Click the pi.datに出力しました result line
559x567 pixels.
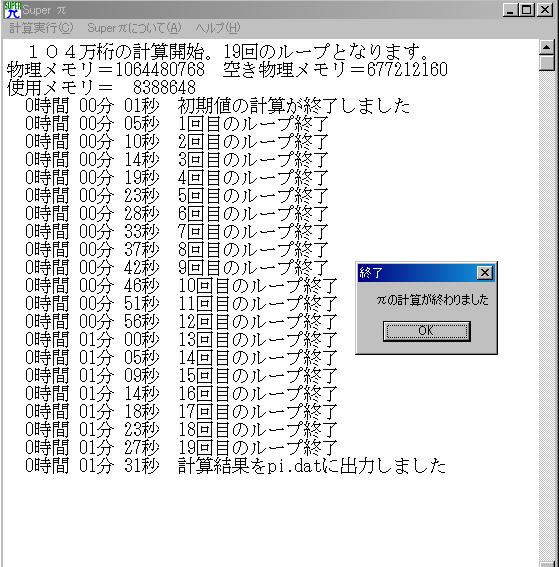(236, 465)
